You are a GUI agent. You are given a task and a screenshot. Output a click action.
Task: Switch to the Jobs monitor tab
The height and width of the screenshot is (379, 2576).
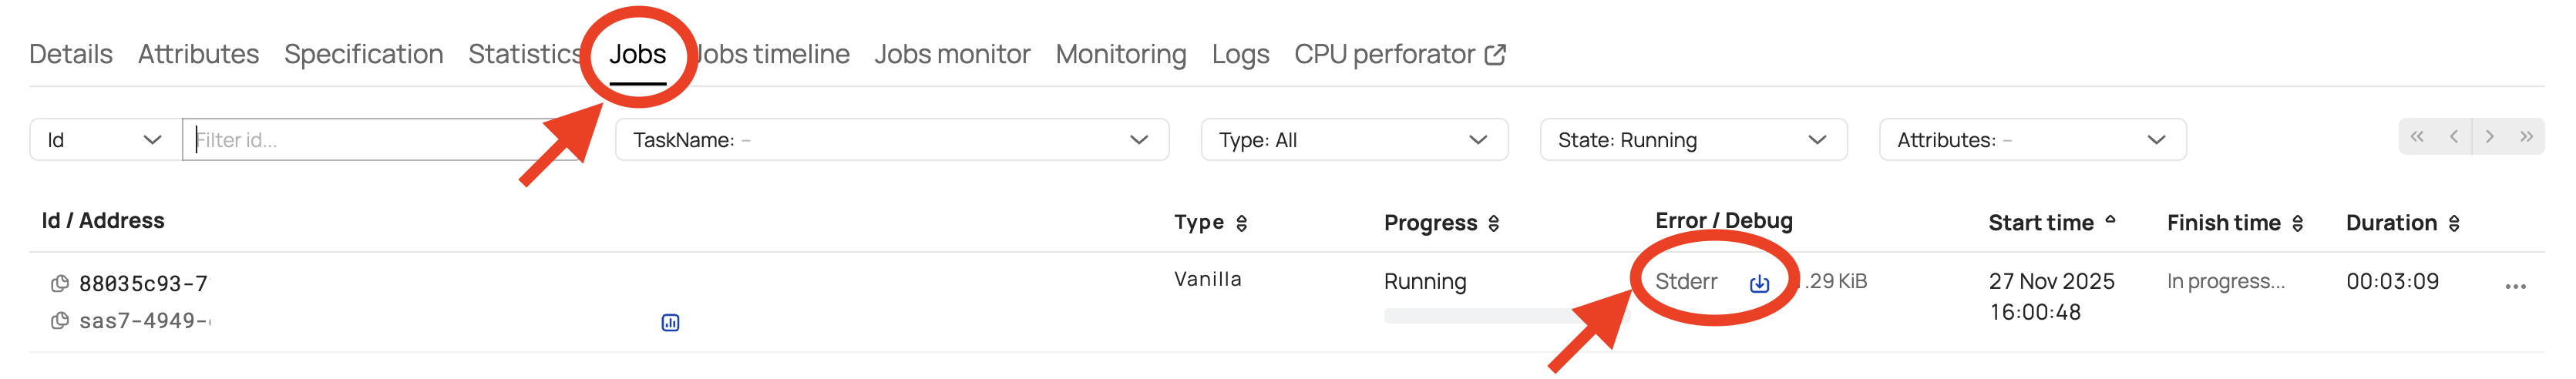click(x=951, y=54)
